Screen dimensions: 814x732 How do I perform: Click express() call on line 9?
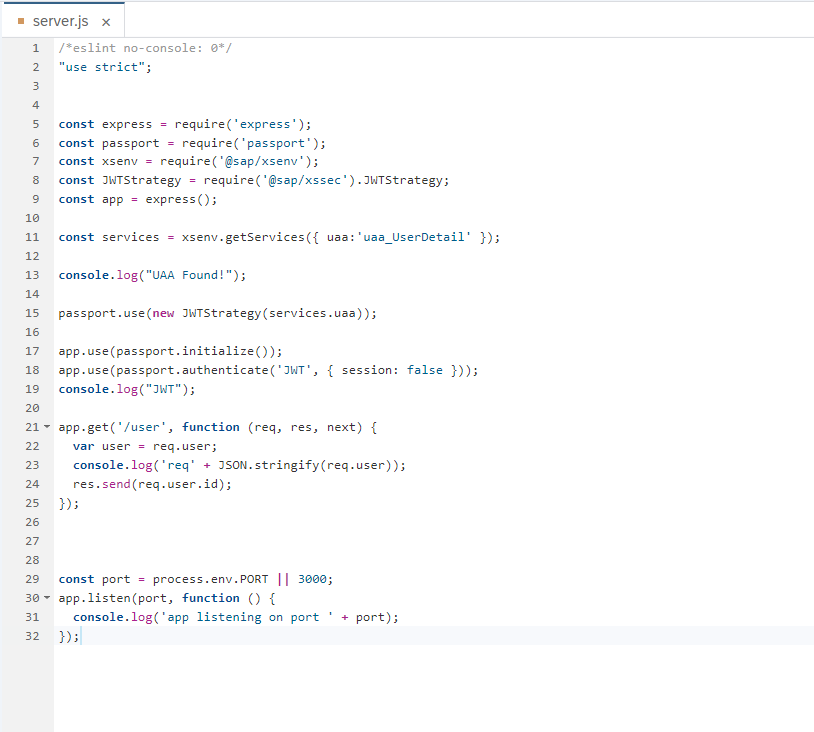pyautogui.click(x=178, y=199)
